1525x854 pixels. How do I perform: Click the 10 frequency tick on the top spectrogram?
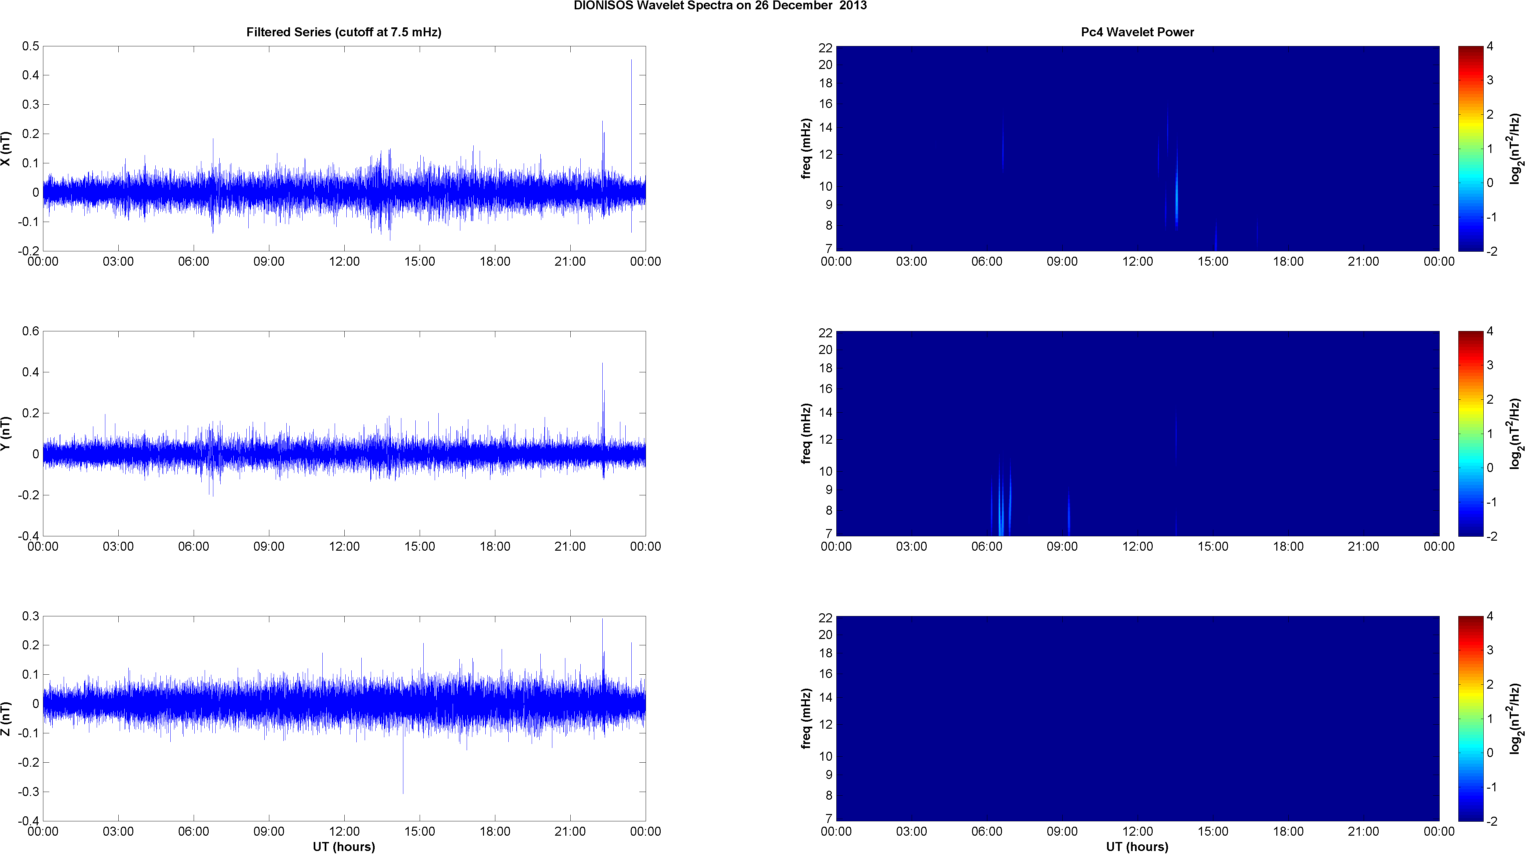click(825, 186)
